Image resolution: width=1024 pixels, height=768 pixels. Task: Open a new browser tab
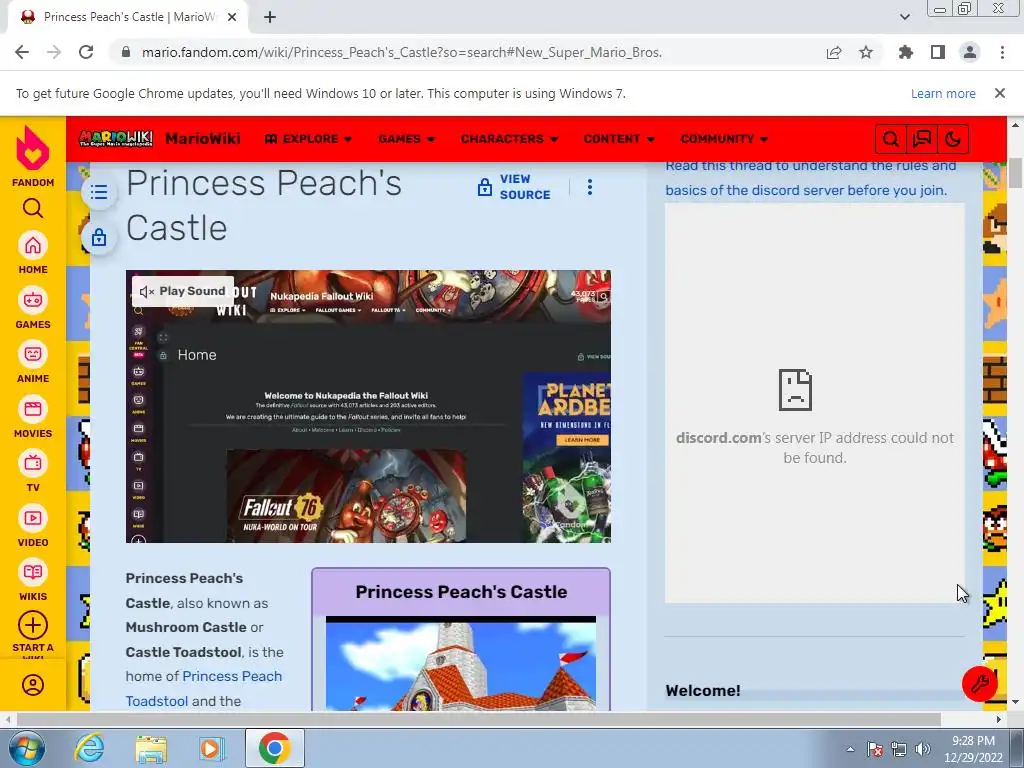270,17
